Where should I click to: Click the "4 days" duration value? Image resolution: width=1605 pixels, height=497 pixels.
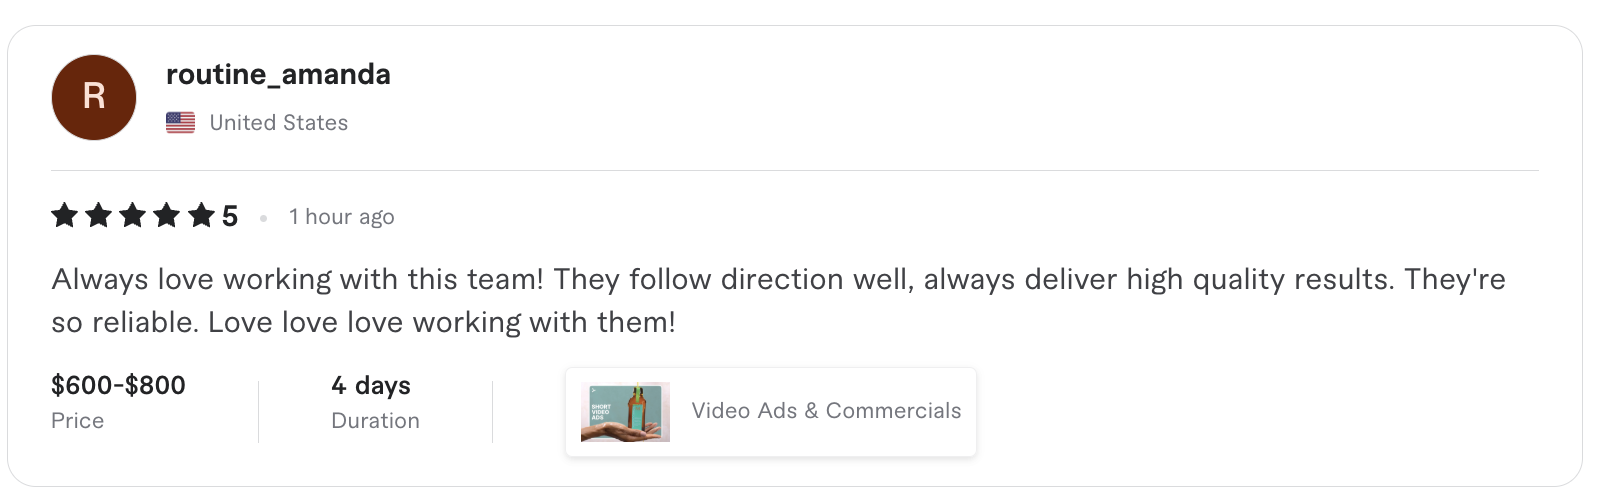coord(371,385)
